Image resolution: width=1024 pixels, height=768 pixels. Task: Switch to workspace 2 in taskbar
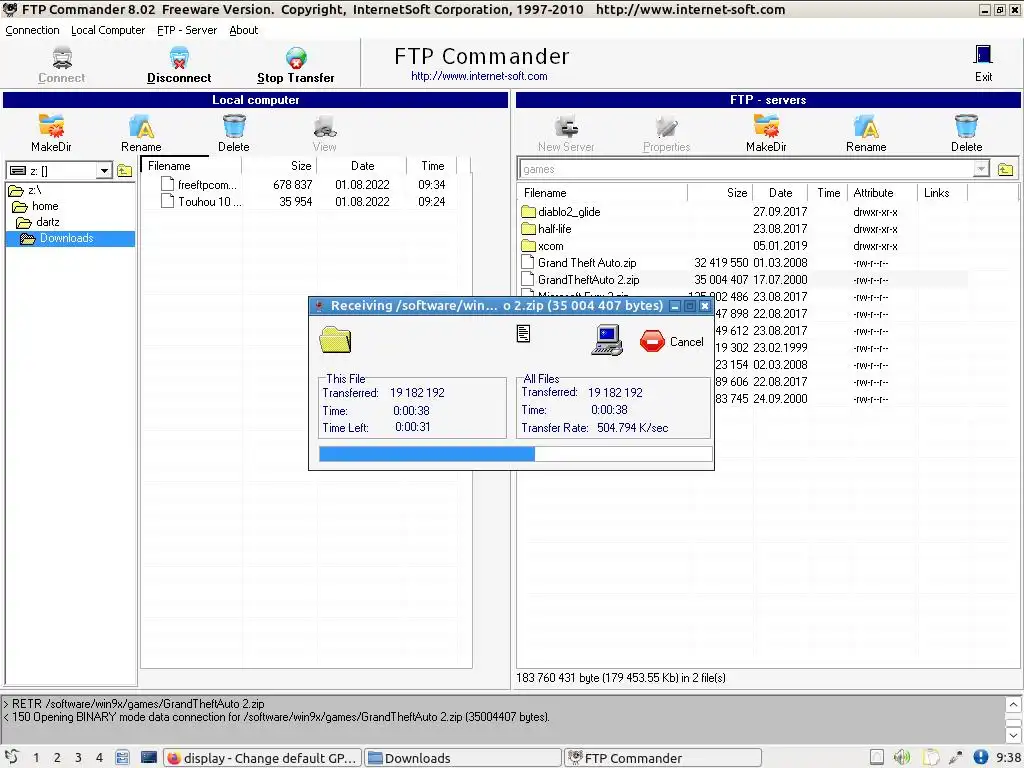(57, 758)
